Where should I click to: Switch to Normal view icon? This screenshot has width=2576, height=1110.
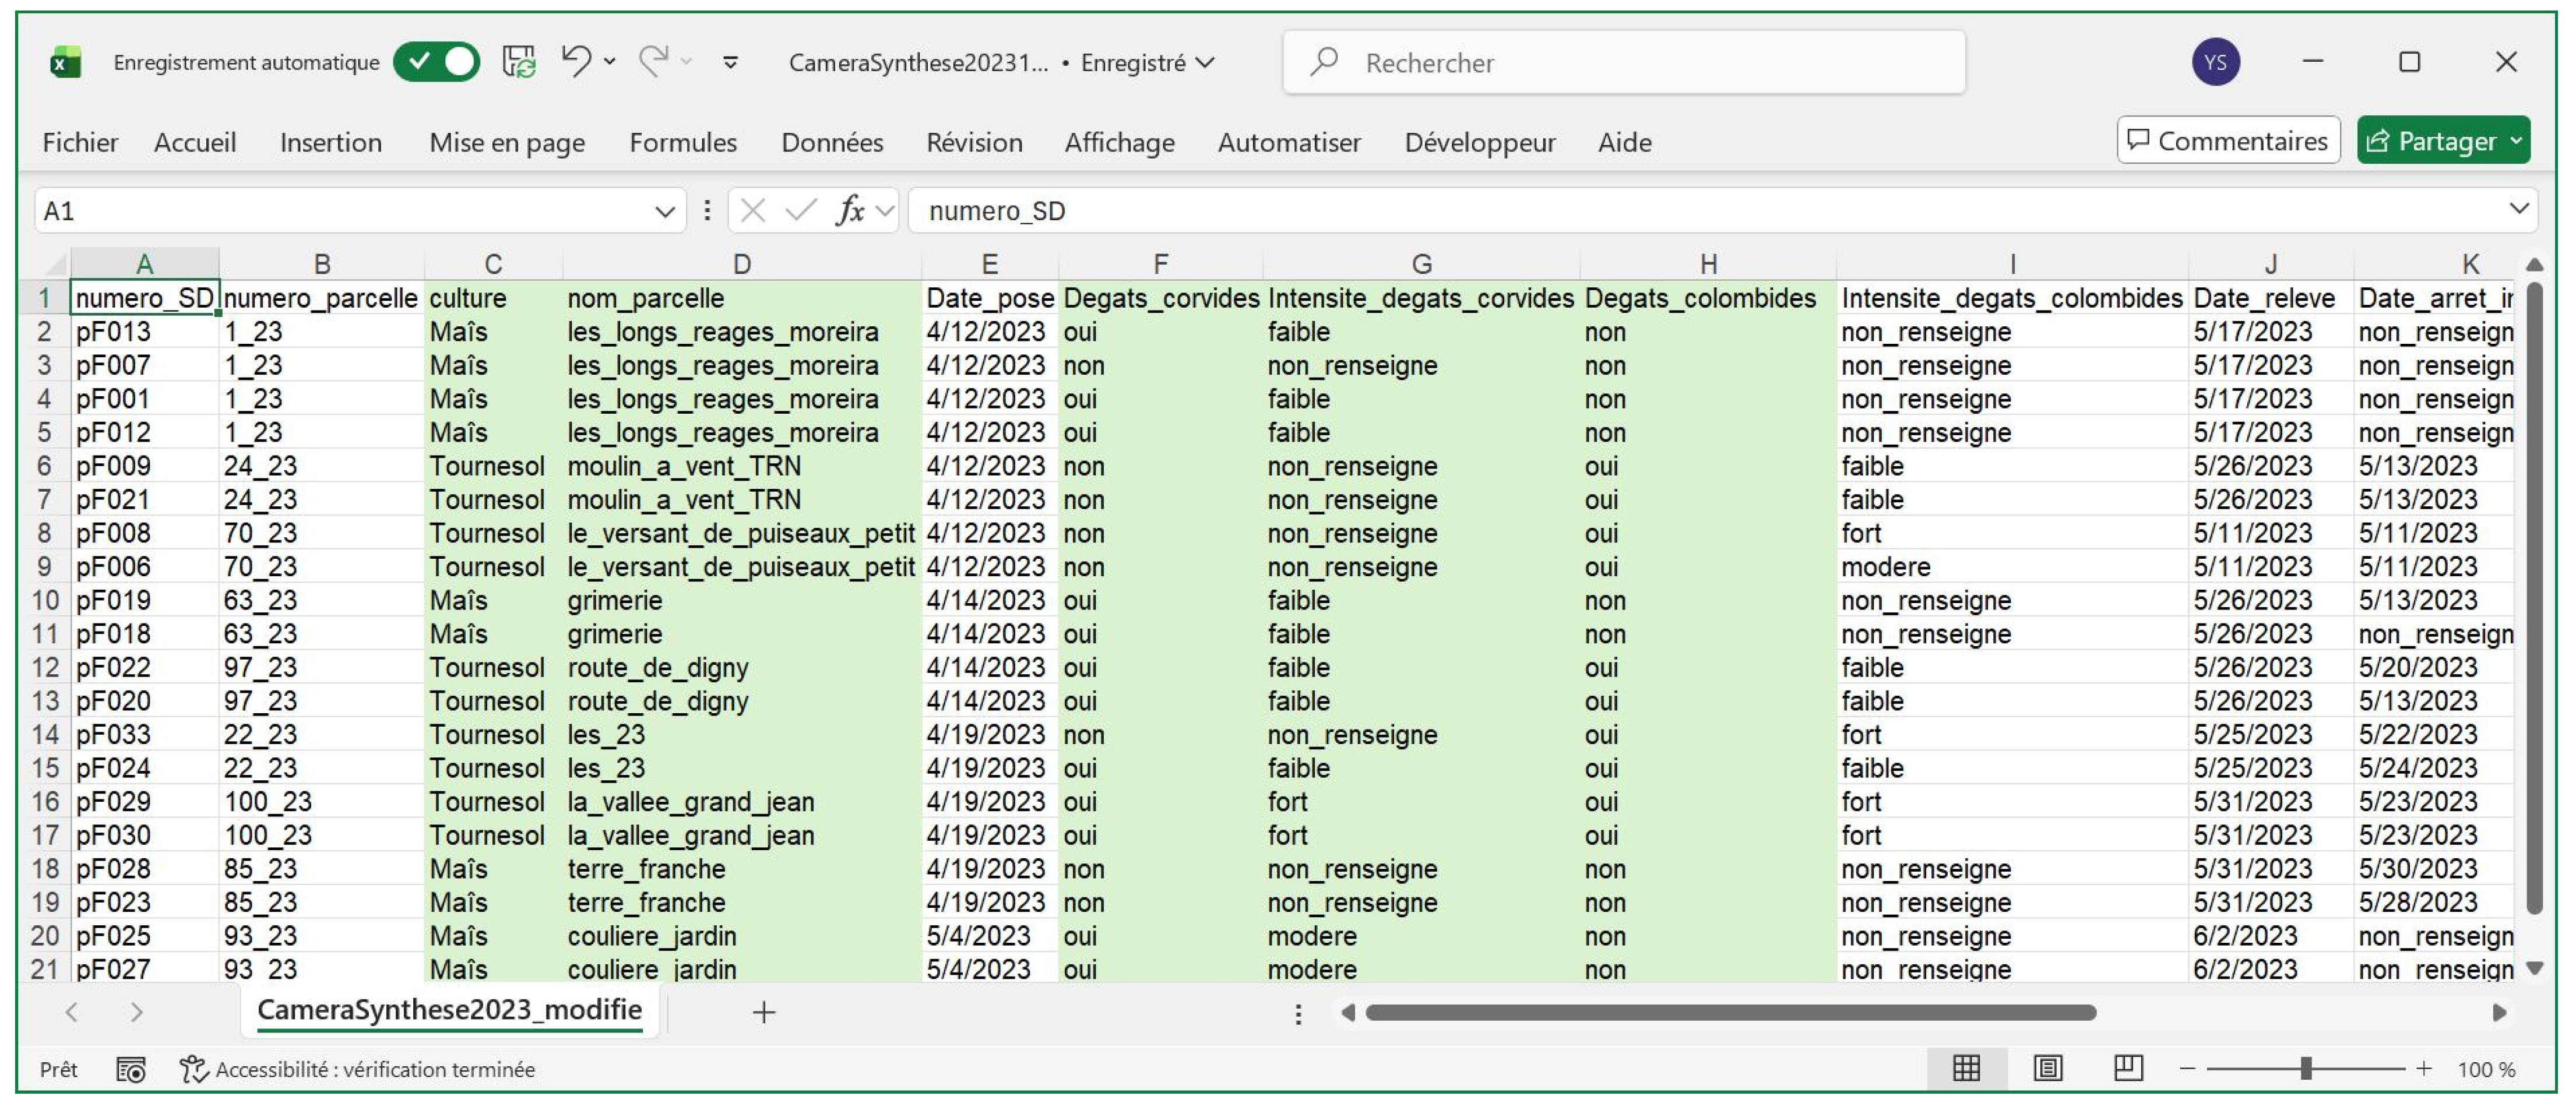[1966, 1069]
